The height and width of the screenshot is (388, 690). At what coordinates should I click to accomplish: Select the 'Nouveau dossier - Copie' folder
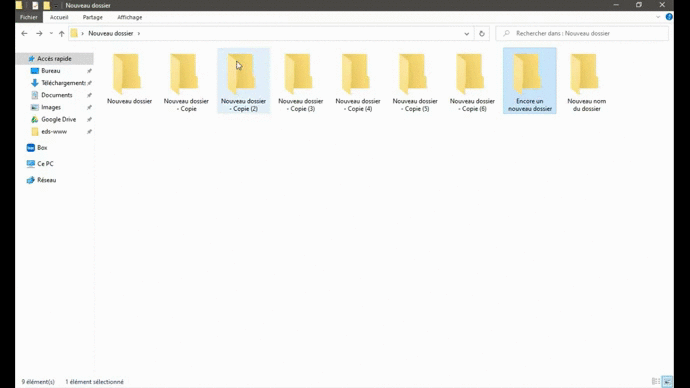click(x=186, y=81)
